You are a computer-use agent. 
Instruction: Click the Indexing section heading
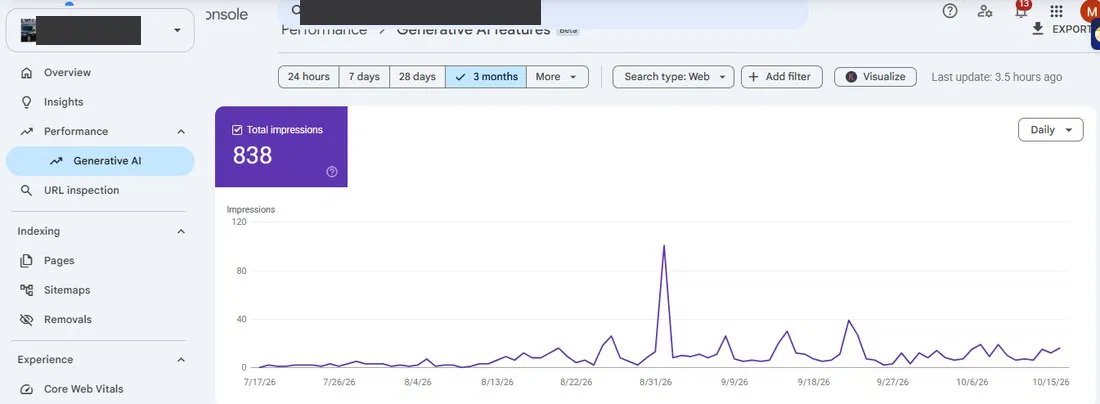click(x=39, y=231)
